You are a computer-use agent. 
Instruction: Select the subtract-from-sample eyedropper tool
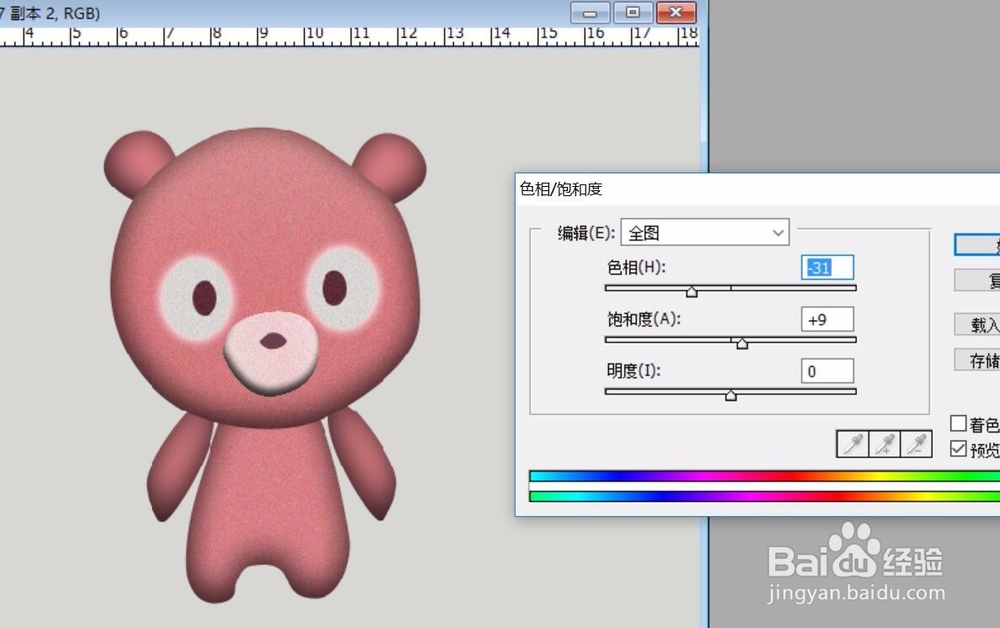915,443
